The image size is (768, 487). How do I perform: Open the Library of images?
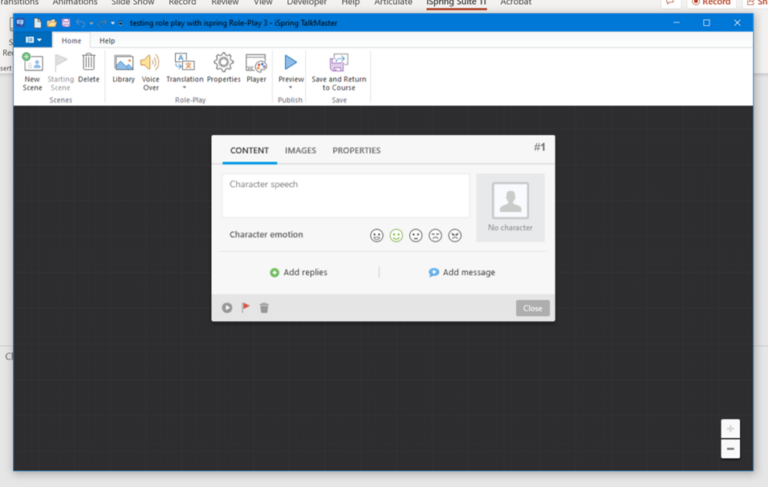(124, 70)
